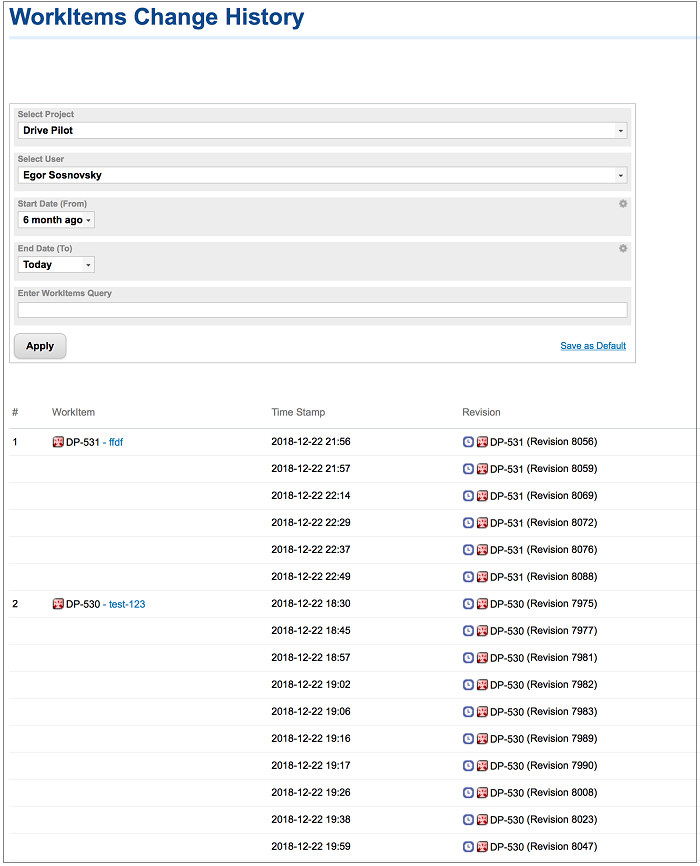This screenshot has width=700, height=866.
Task: Click the history clock icon for Revision 8088
Action: pyautogui.click(x=468, y=577)
